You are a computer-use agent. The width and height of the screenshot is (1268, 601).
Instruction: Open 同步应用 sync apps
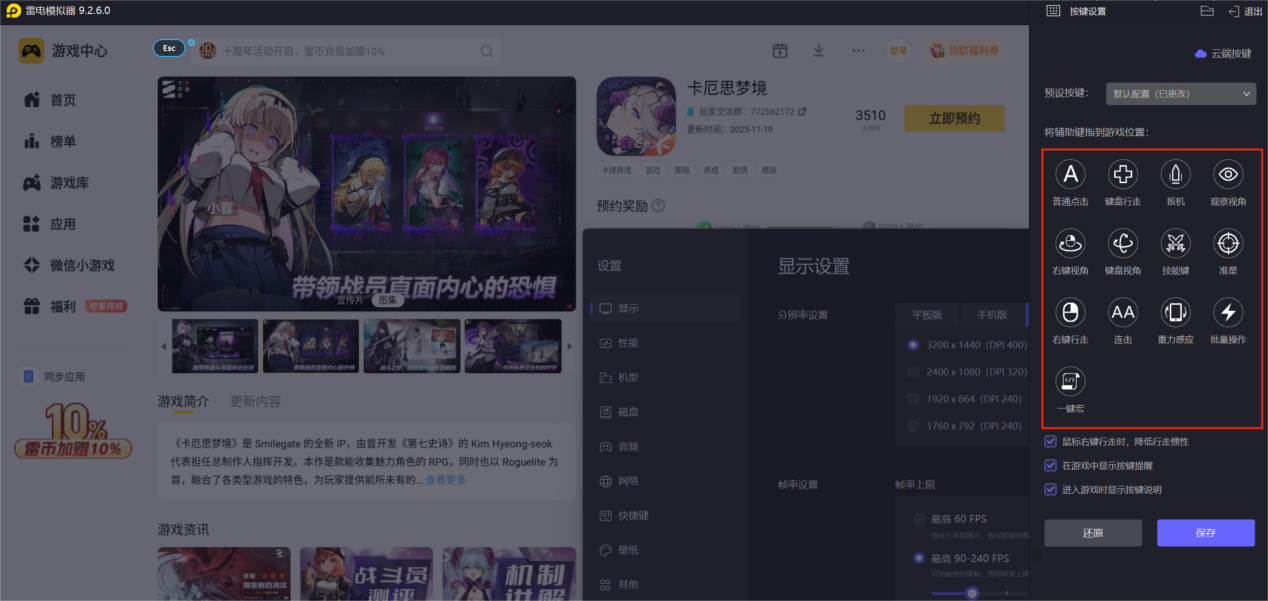[55, 377]
